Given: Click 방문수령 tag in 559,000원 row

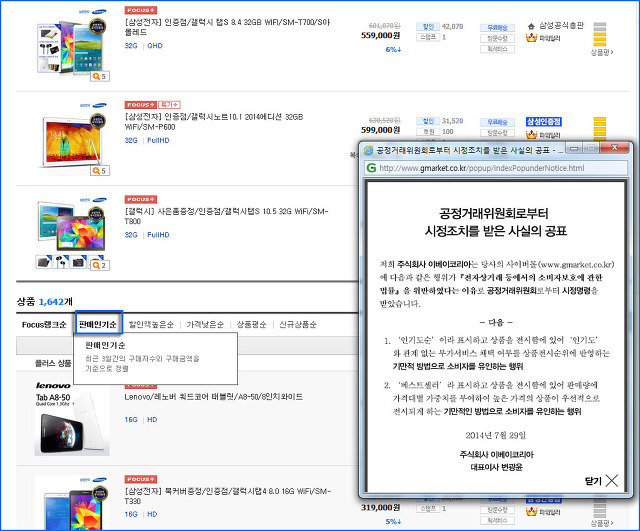Looking at the screenshot, I should pyautogui.click(x=497, y=38).
